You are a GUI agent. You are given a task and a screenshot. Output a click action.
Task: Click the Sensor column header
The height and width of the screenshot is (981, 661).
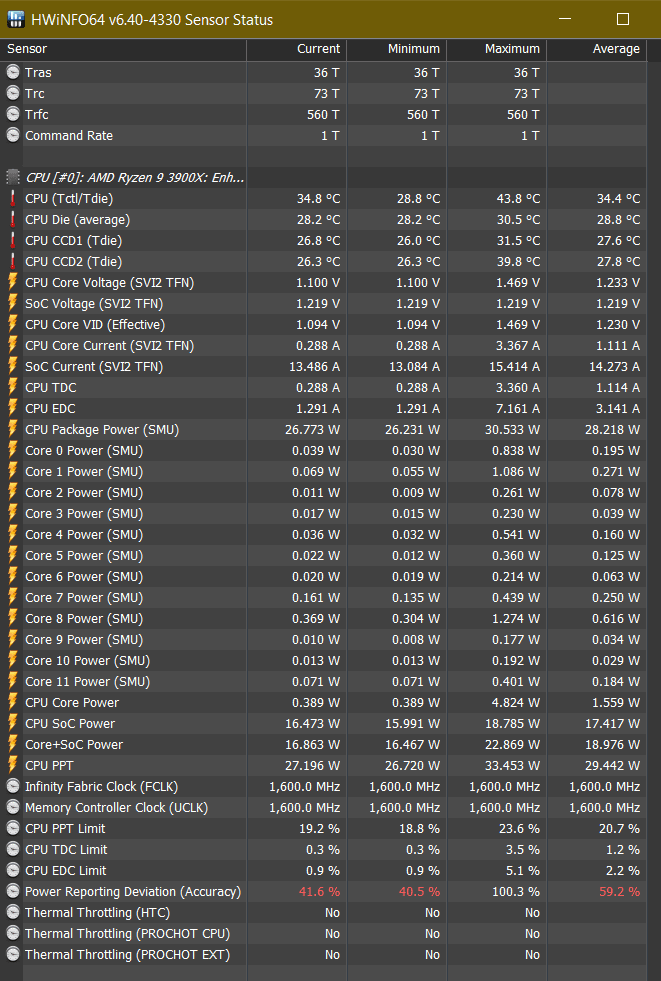(x=123, y=49)
